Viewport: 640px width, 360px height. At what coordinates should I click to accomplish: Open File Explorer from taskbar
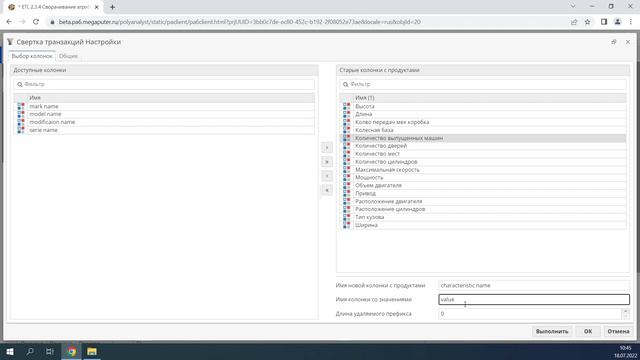[x=92, y=351]
